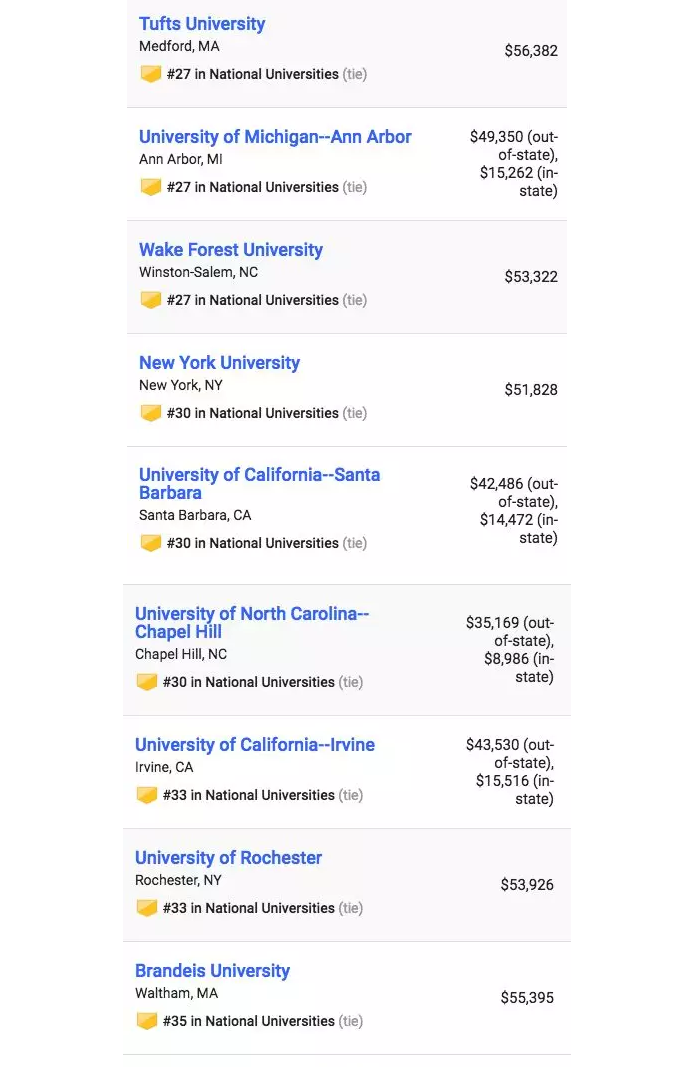Click the badge icon beside University of Rochester's rank
The image size is (677, 1067).
click(146, 907)
